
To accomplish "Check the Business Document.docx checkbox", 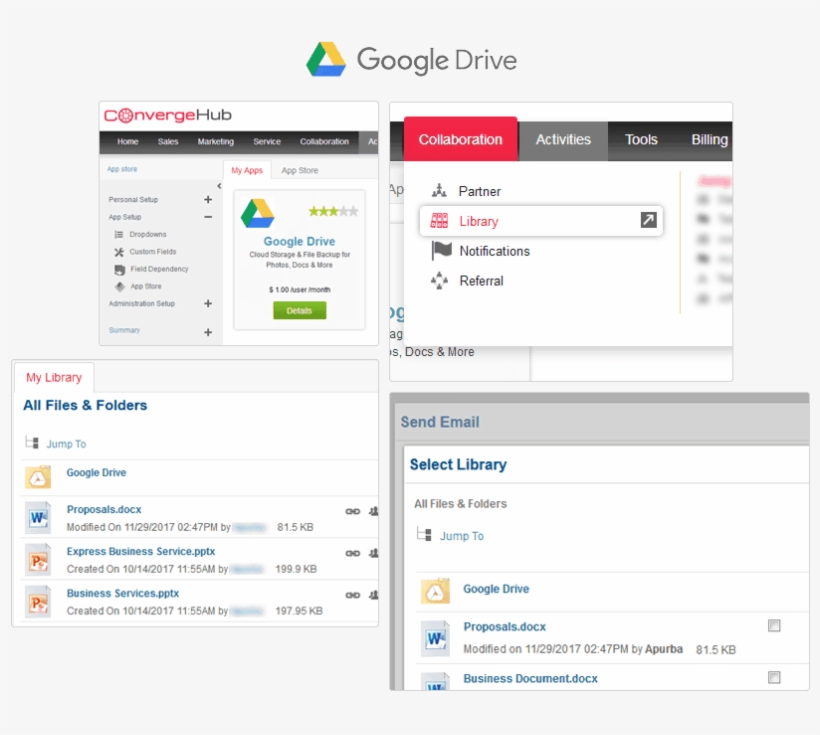I will tap(775, 677).
